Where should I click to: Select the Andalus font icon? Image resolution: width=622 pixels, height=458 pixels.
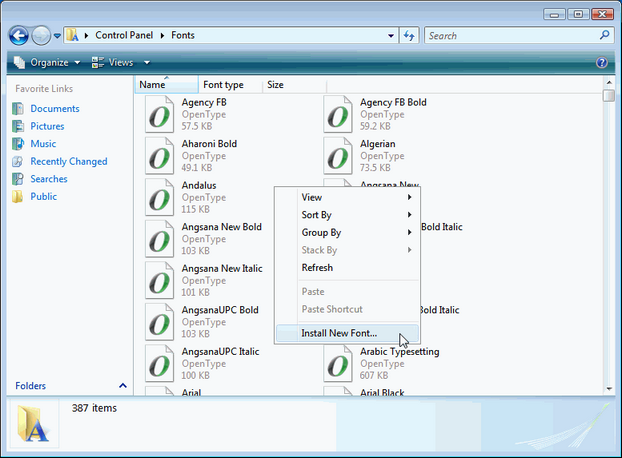point(159,197)
